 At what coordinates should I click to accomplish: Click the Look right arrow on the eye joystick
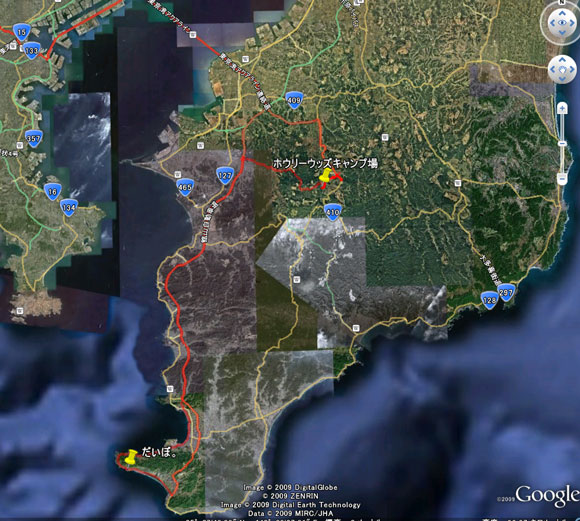coord(572,23)
